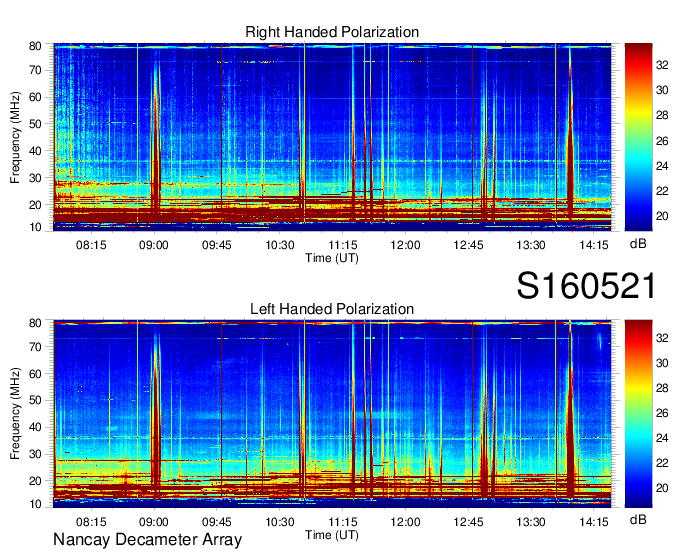Click the 70 MHz tick on the right-handed plot

tap(35, 70)
